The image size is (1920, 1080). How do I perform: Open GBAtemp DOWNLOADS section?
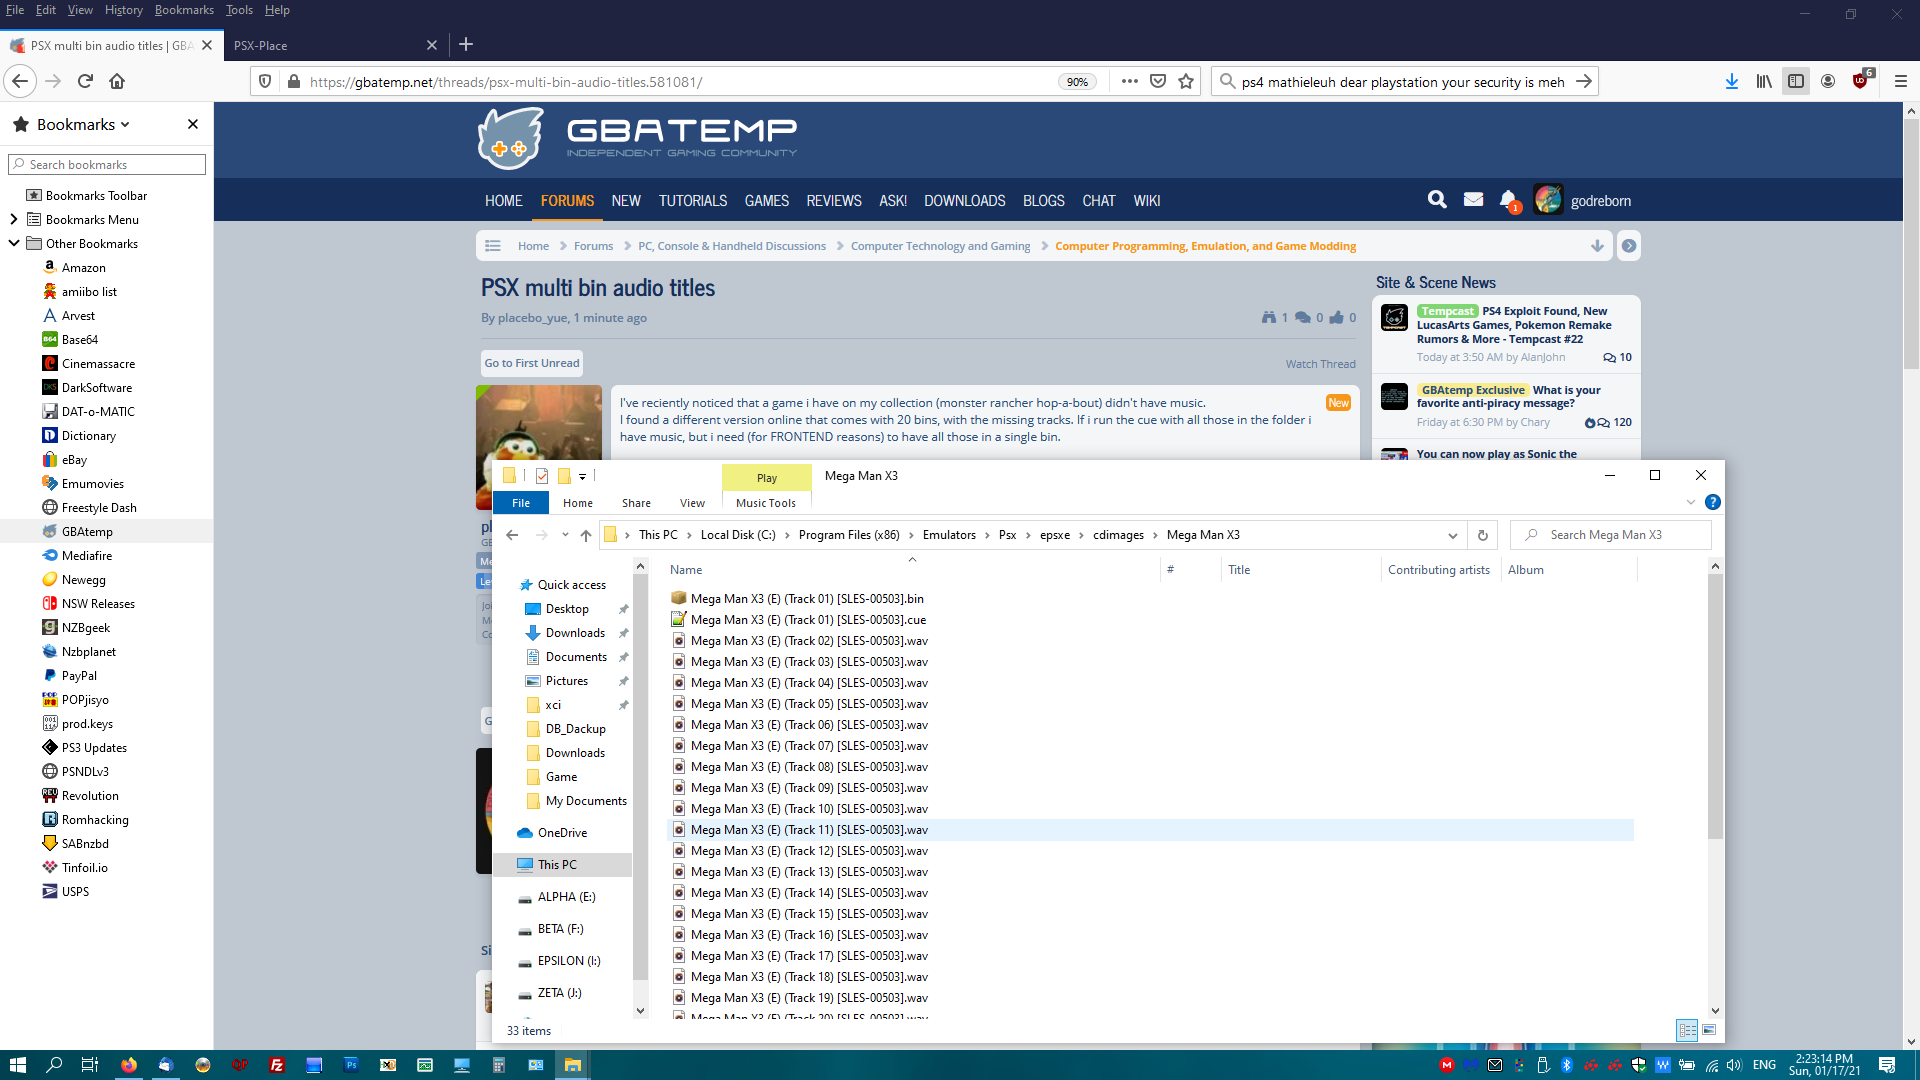point(964,201)
